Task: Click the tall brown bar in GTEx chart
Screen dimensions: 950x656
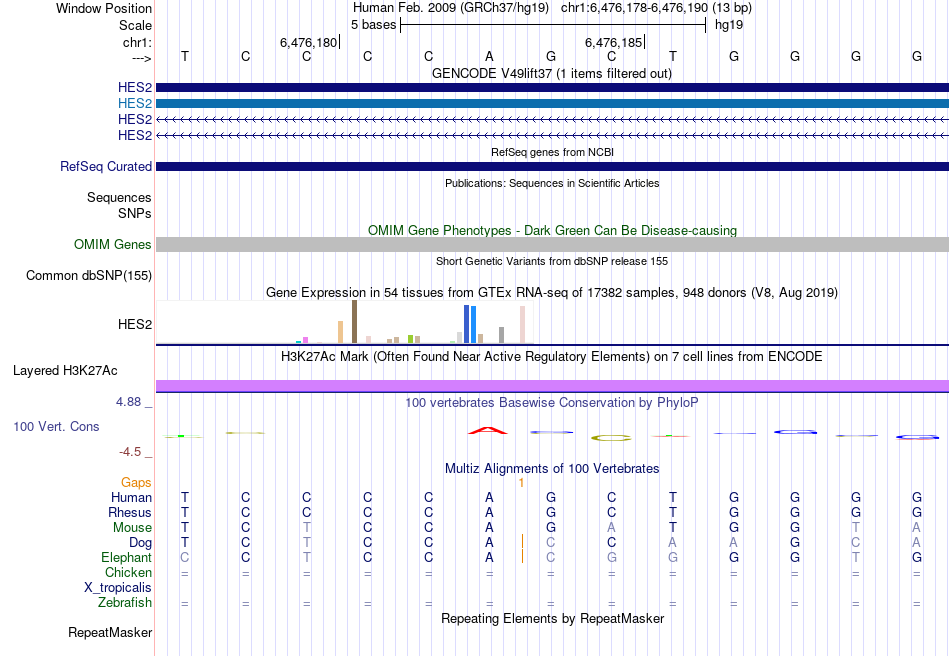Action: pos(354,322)
